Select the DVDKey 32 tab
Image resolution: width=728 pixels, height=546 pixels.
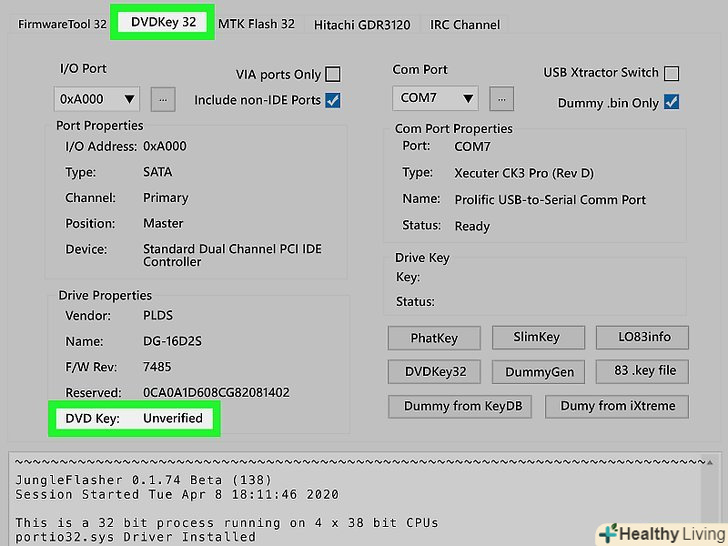coord(163,22)
